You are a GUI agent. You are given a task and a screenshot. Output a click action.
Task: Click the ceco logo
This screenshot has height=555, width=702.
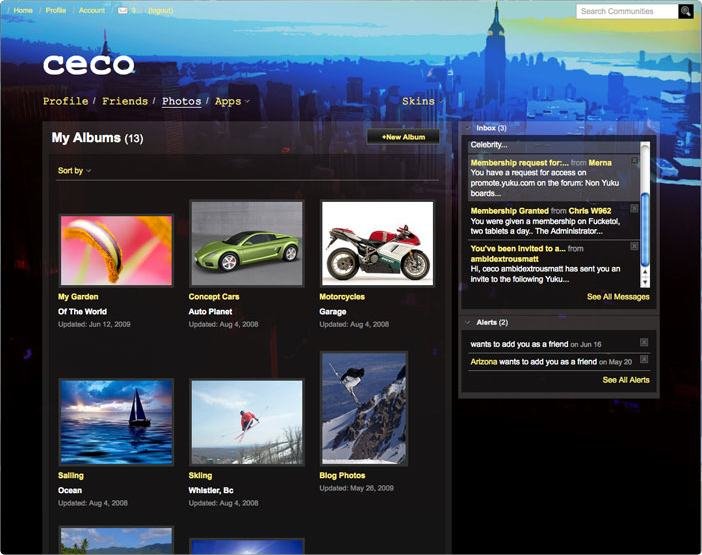[89, 65]
